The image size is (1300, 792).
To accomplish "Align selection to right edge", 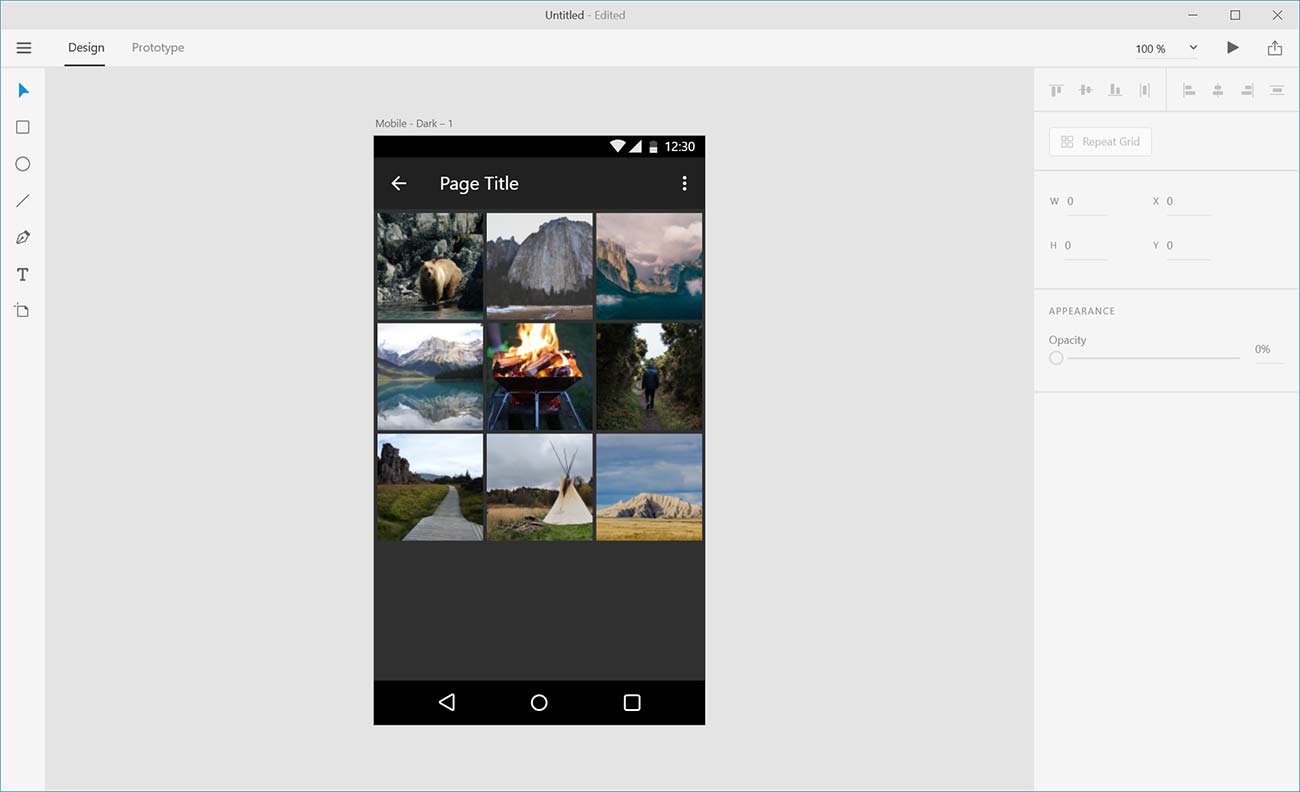I will click(1247, 90).
